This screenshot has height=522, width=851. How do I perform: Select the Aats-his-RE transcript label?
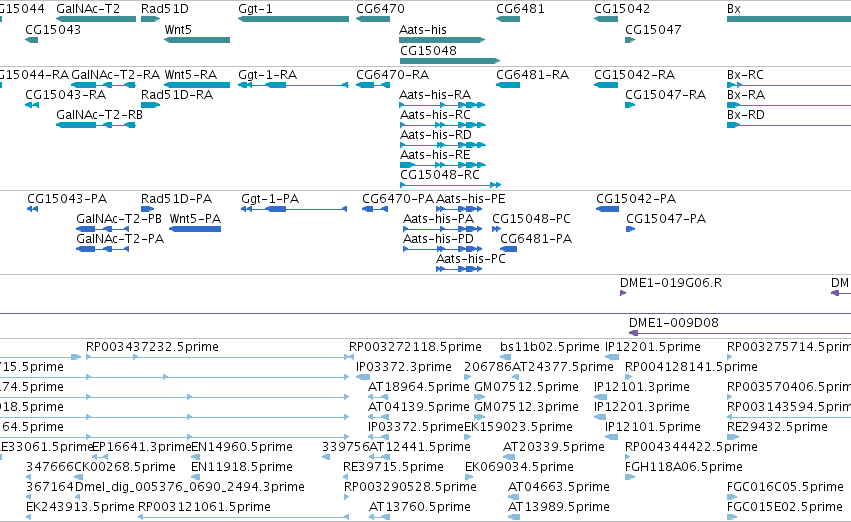point(435,155)
